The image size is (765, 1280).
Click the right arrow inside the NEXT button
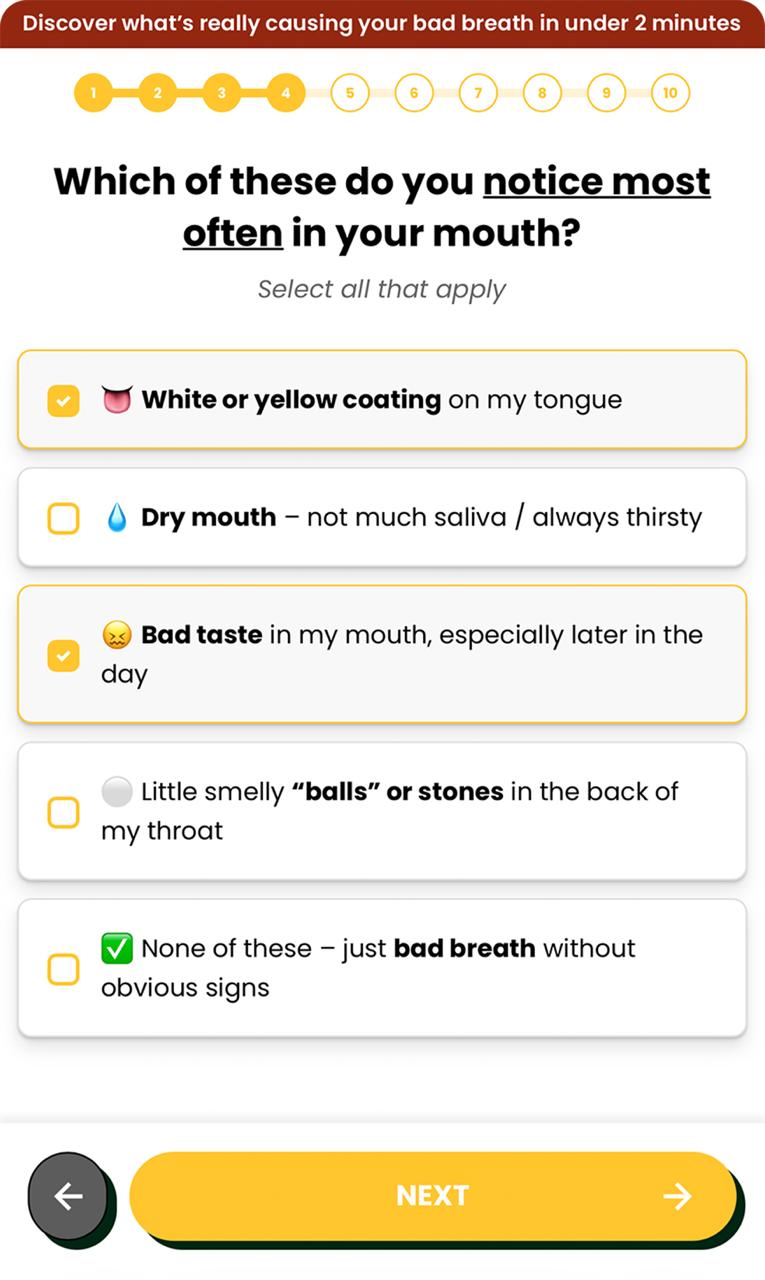pos(679,1196)
